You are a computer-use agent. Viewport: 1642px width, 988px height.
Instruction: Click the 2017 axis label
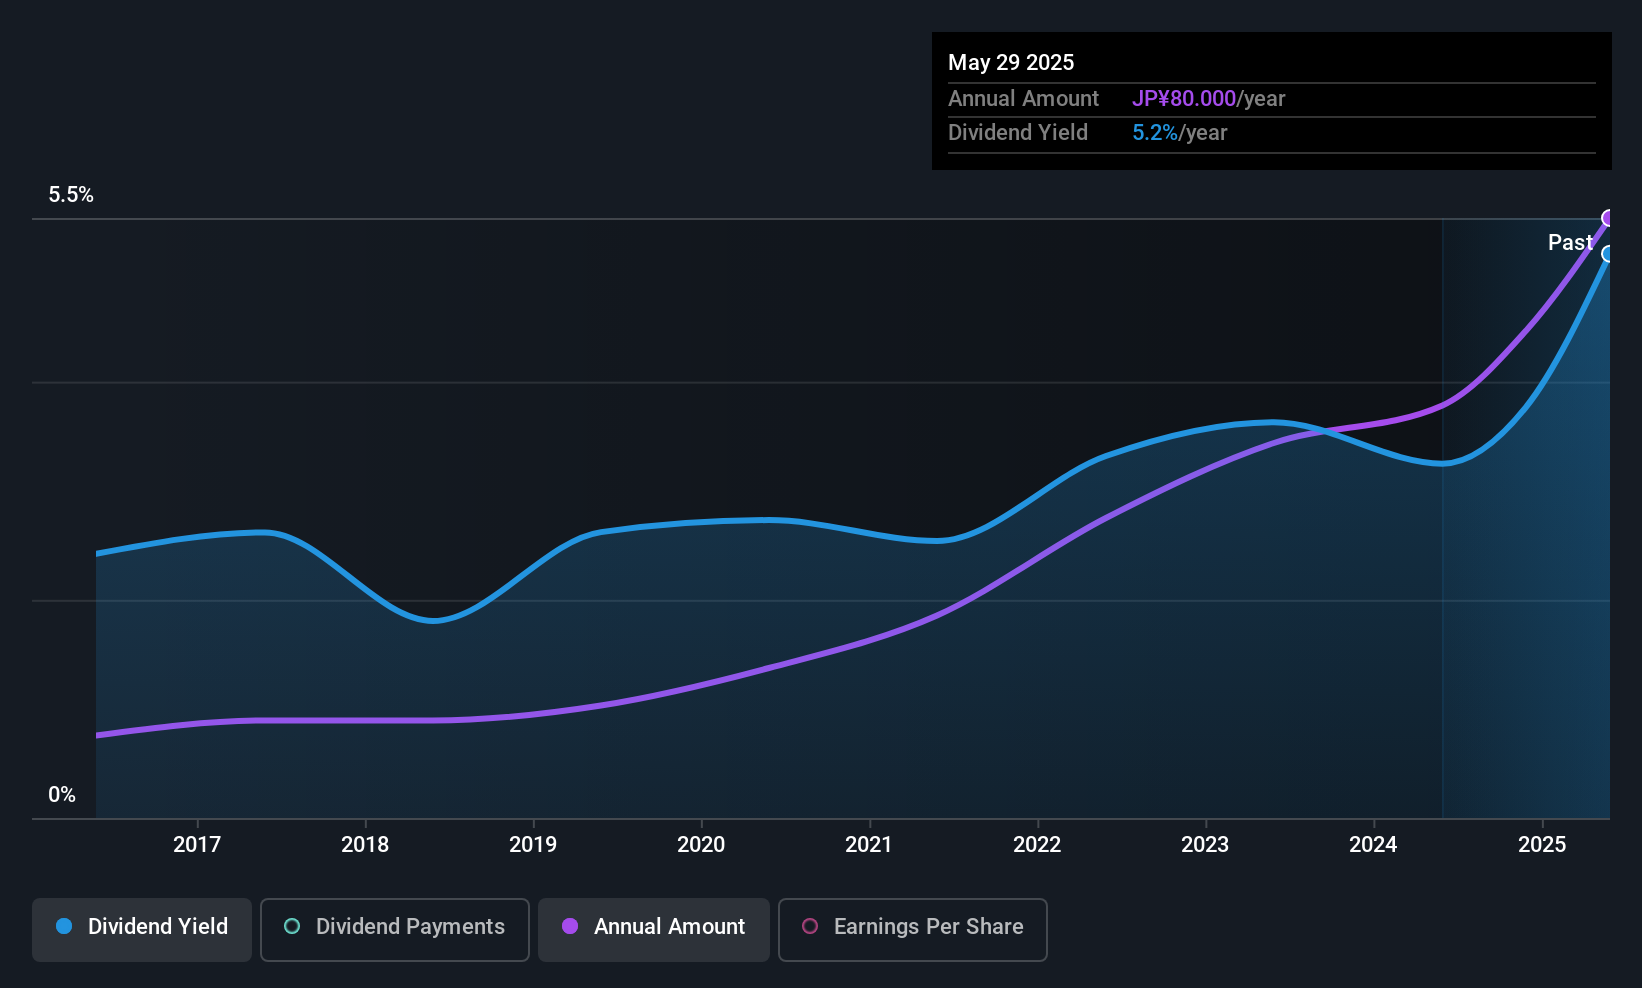197,844
